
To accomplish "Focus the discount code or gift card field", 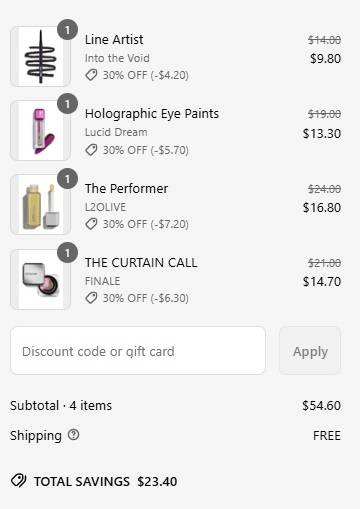I will point(138,351).
